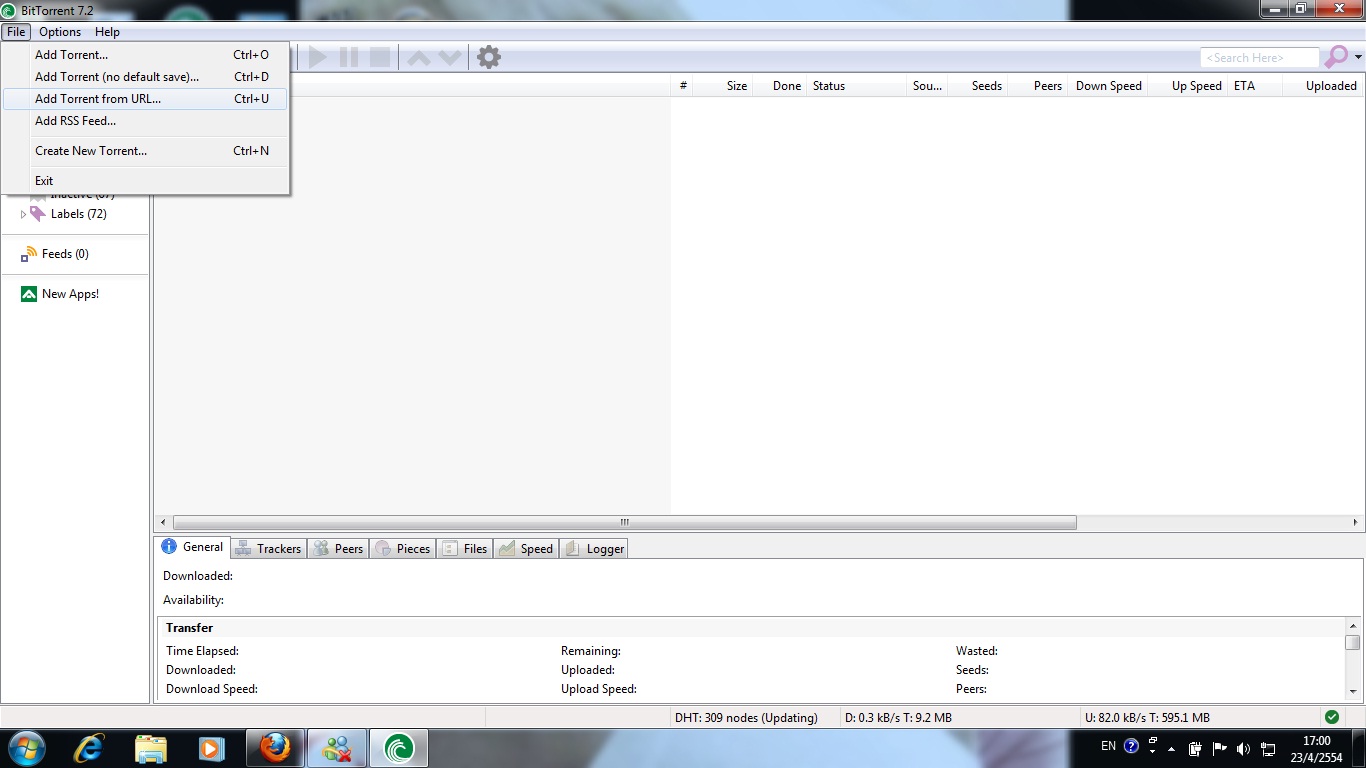Open Windows Explorer folder from taskbar
Image resolution: width=1366 pixels, height=768 pixels.
click(151, 748)
